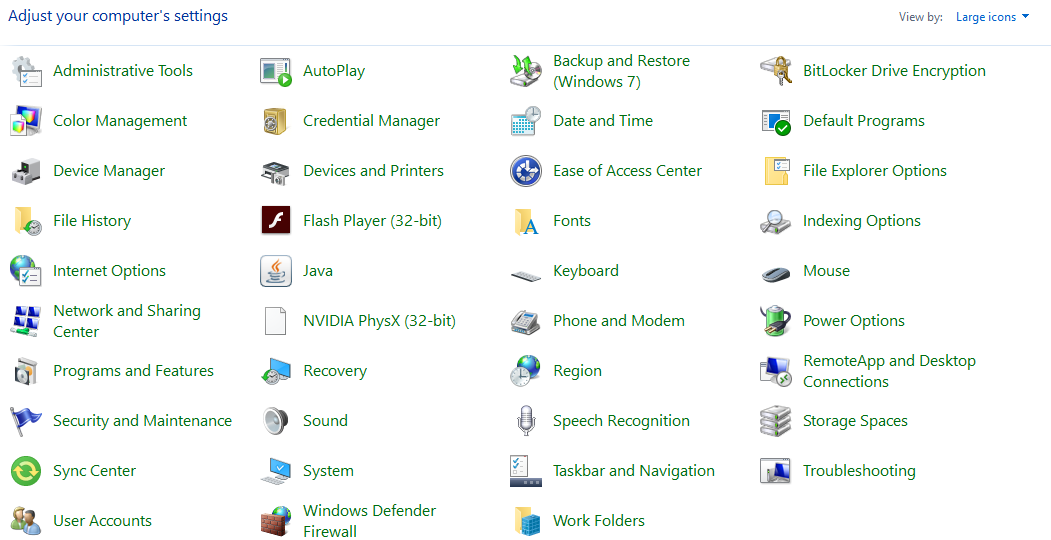Click the Mouse icon
Image resolution: width=1051 pixels, height=540 pixels.
point(776,273)
